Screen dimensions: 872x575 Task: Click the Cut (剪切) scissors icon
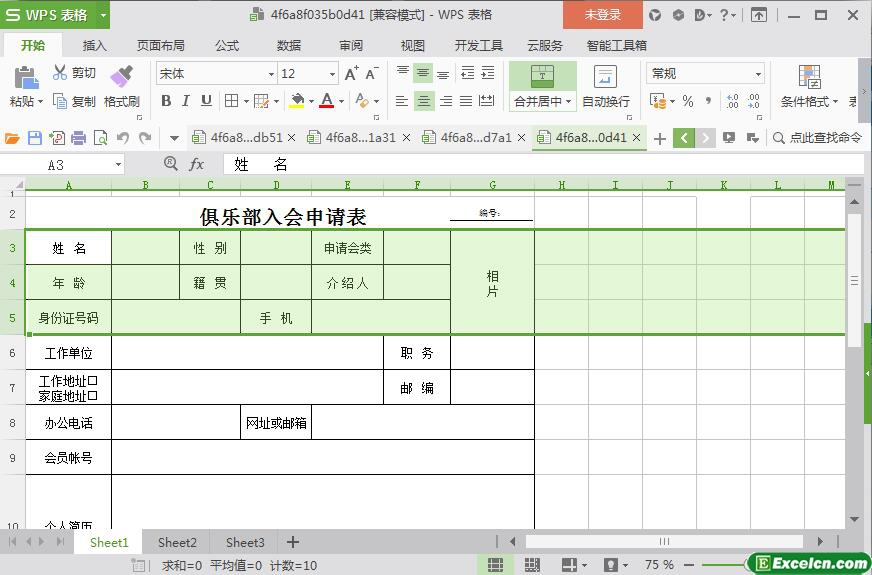[60, 73]
